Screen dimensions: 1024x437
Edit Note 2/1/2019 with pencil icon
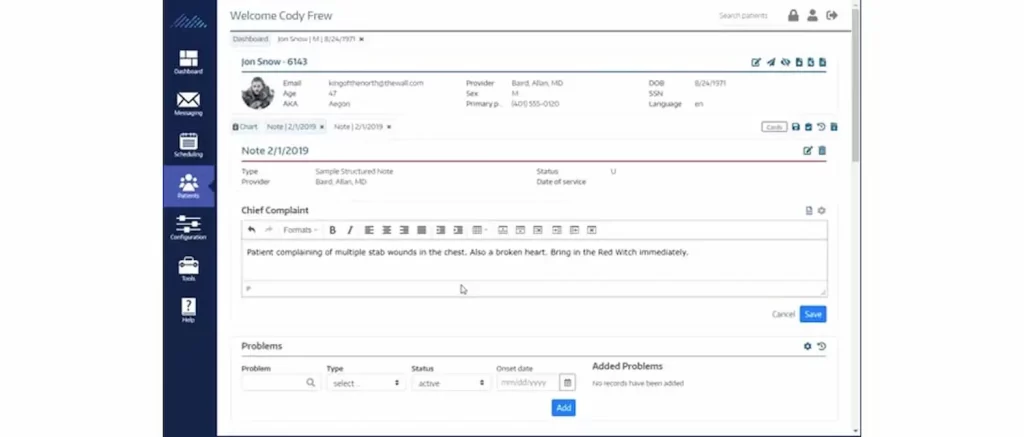[808, 151]
